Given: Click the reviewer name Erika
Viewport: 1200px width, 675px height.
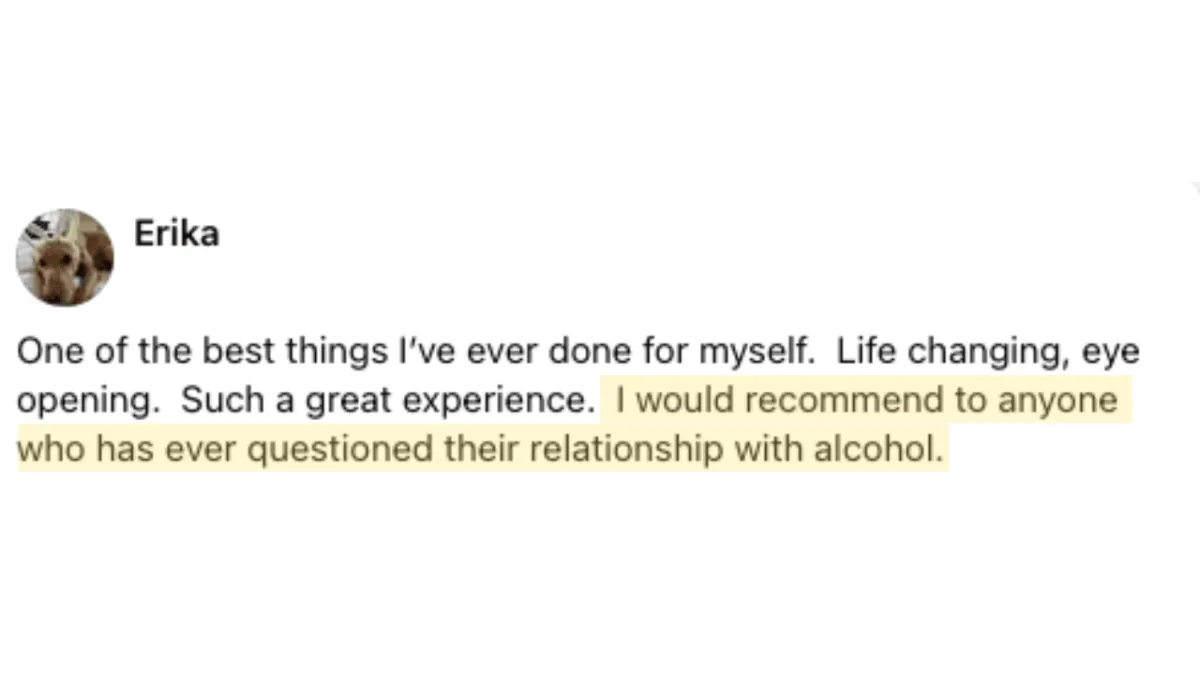Looking at the screenshot, I should pyautogui.click(x=177, y=234).
